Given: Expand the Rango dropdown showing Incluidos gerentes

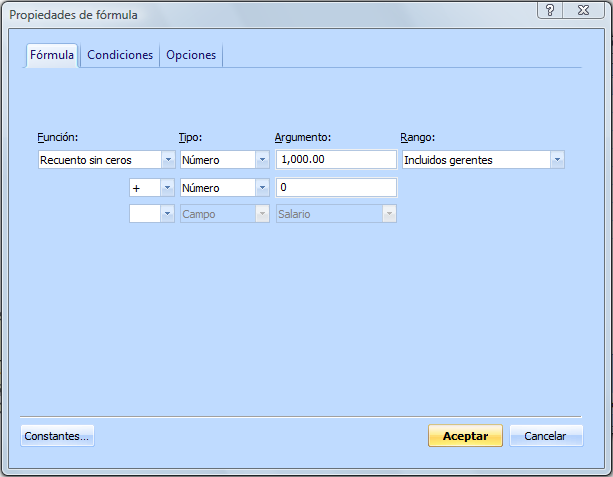Looking at the screenshot, I should (557, 160).
